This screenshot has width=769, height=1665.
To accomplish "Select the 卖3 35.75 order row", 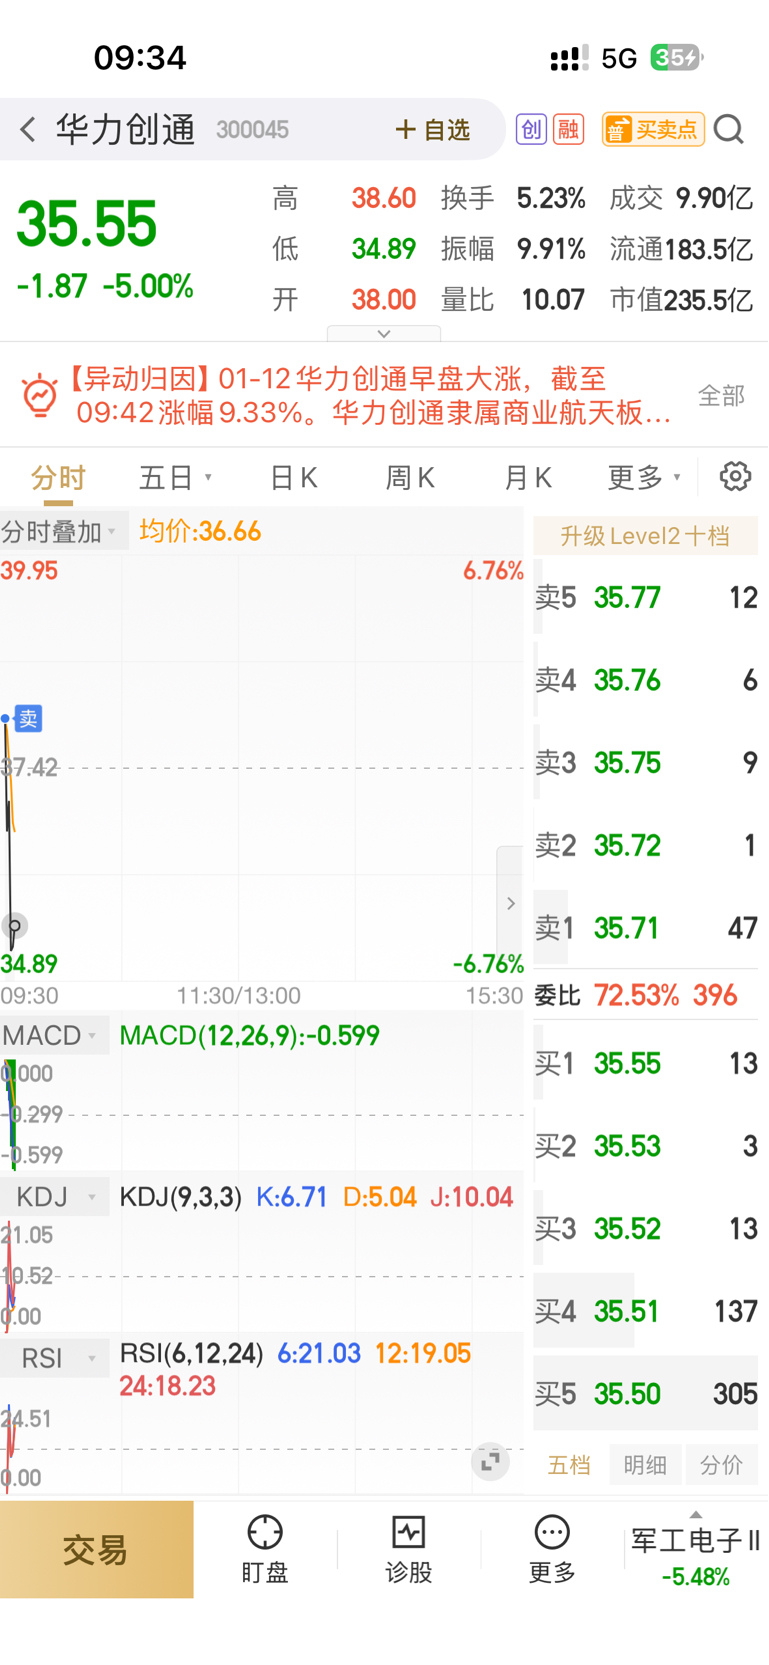I will coord(645,764).
